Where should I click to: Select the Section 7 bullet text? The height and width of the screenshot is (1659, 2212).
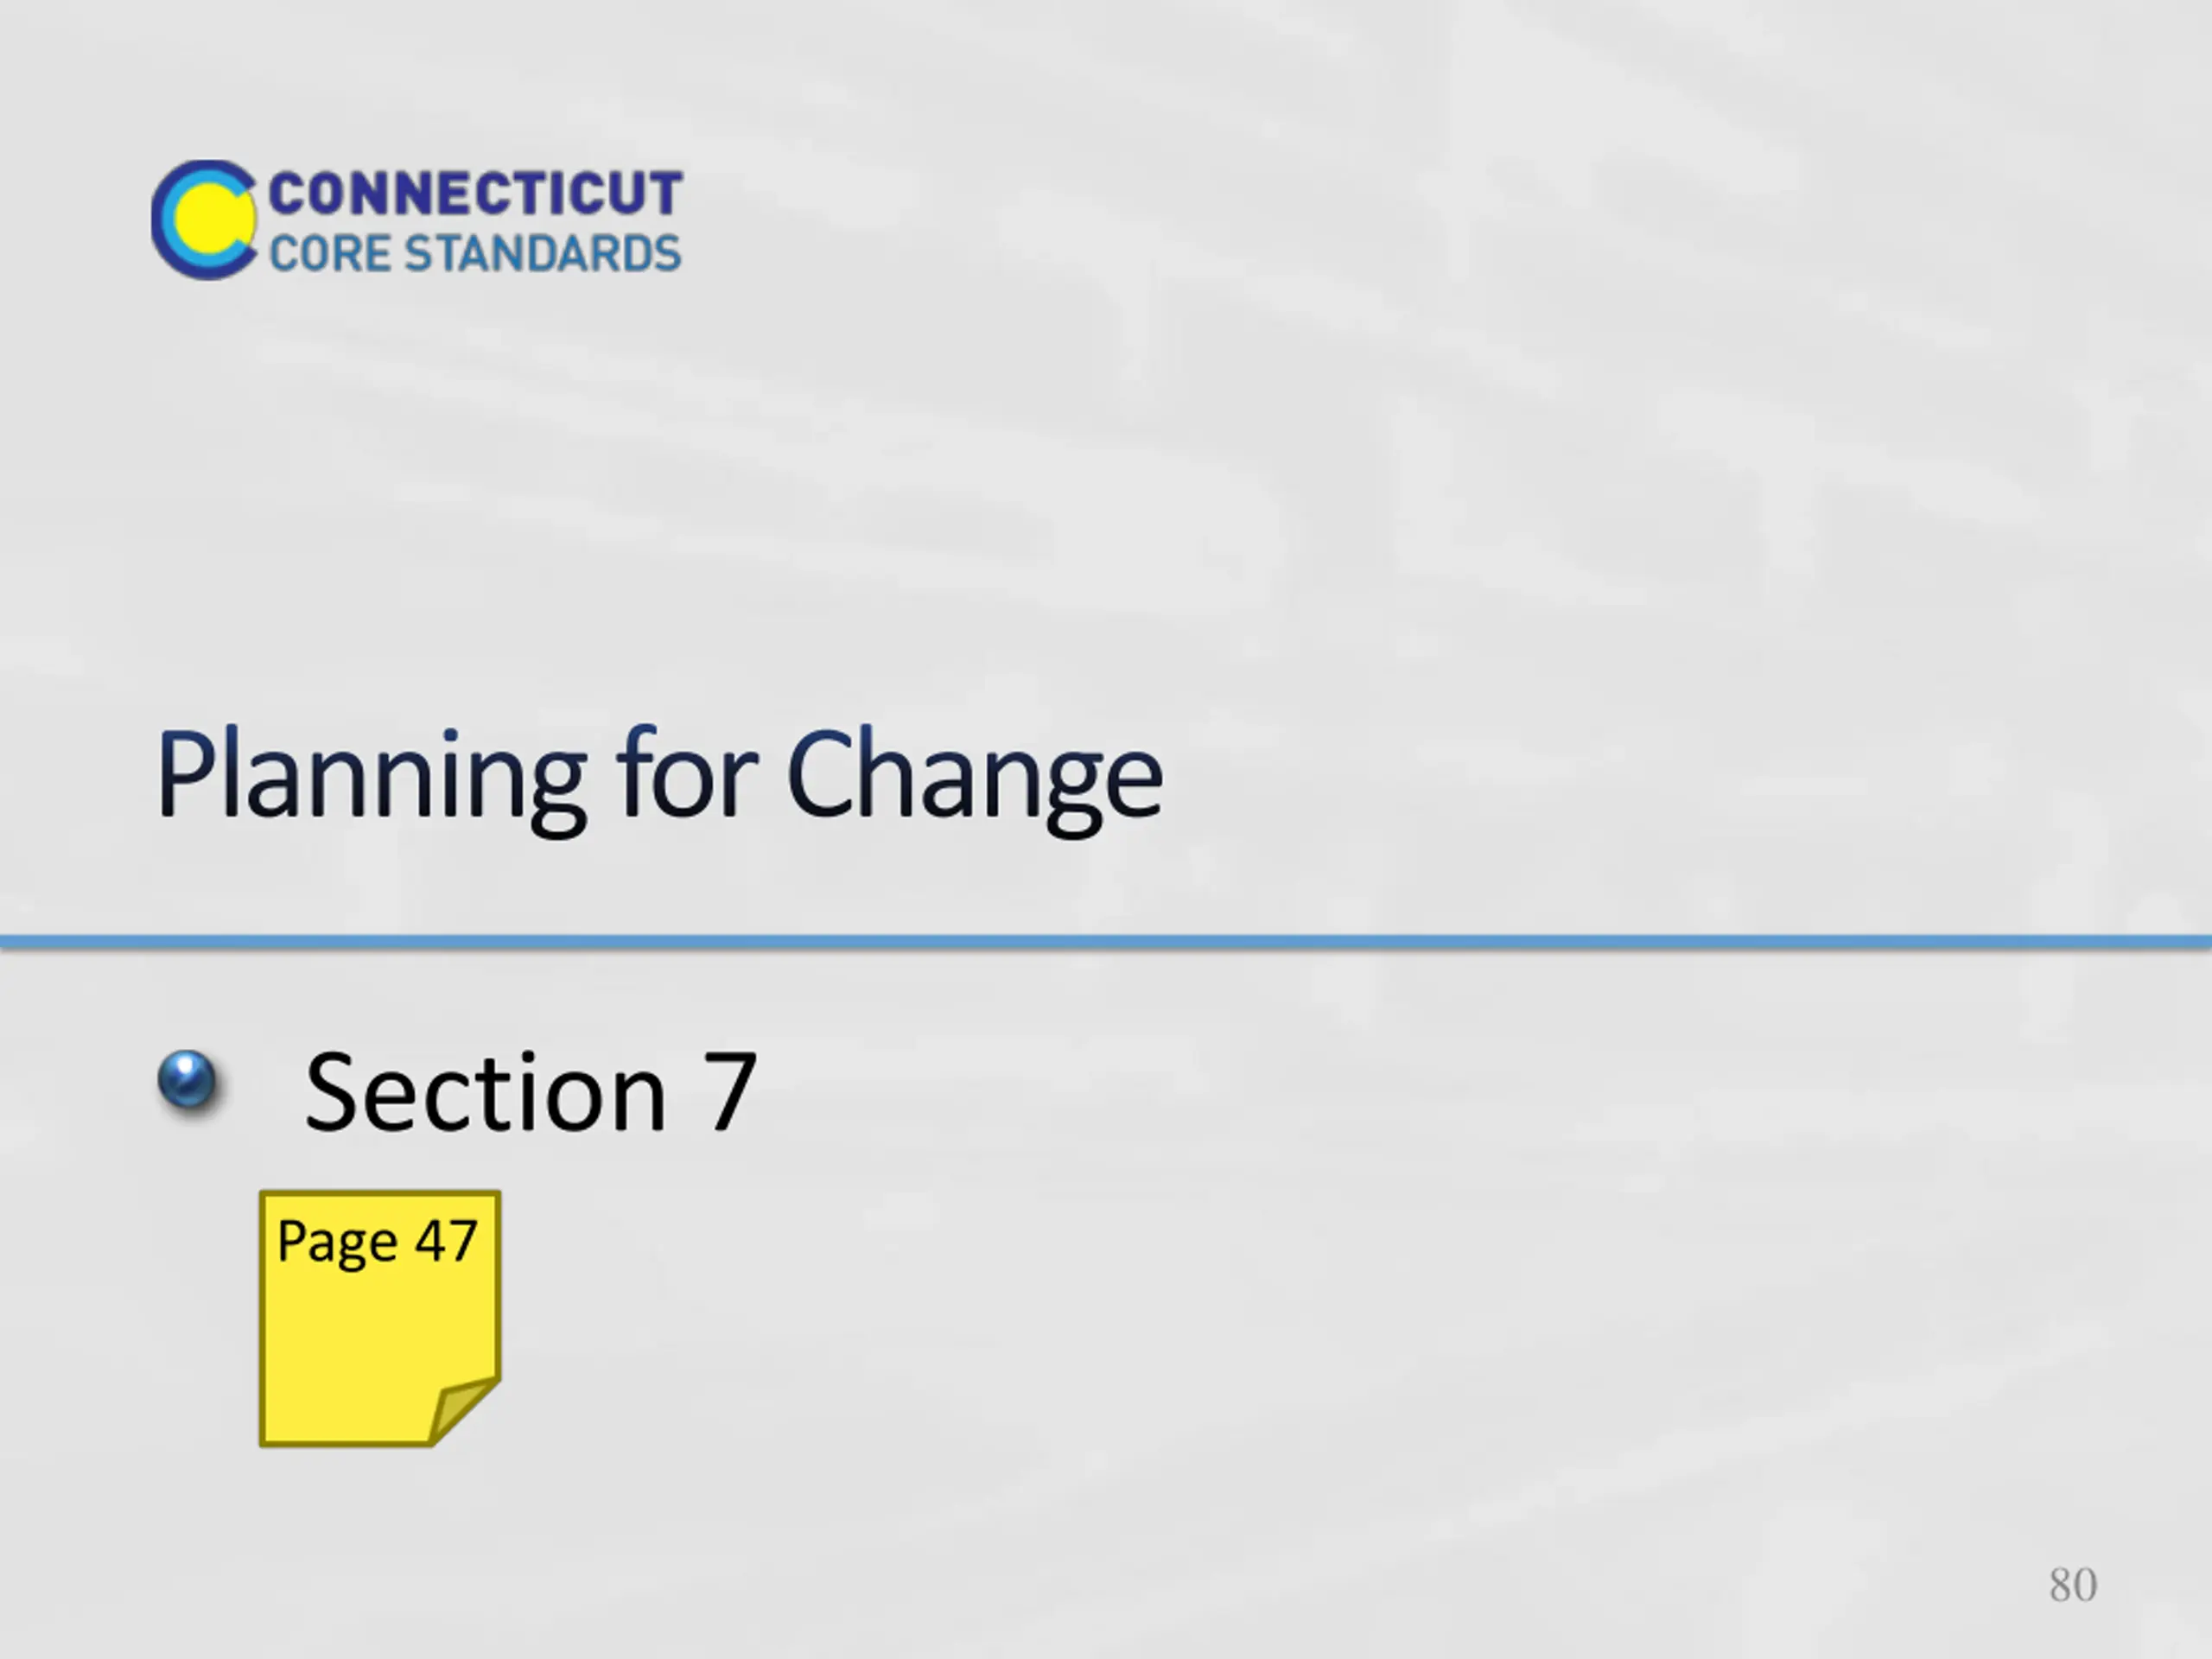[x=531, y=1092]
